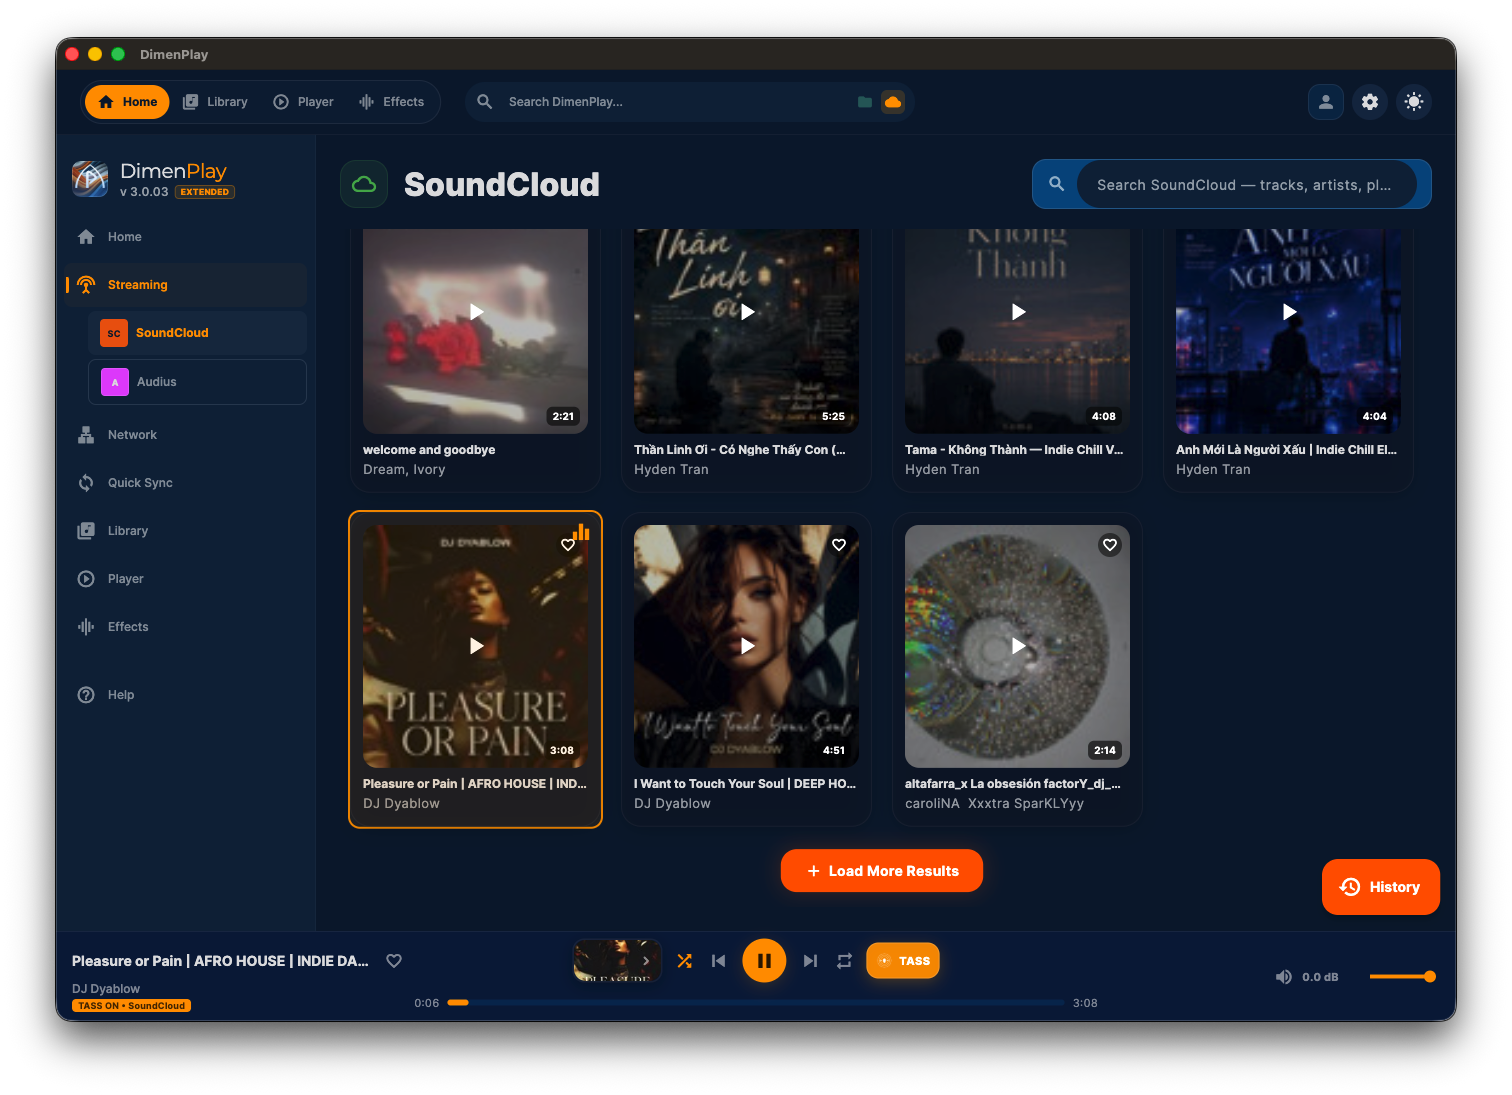Click the Dream, Ivory artist name
The image size is (1512, 1095).
(404, 470)
